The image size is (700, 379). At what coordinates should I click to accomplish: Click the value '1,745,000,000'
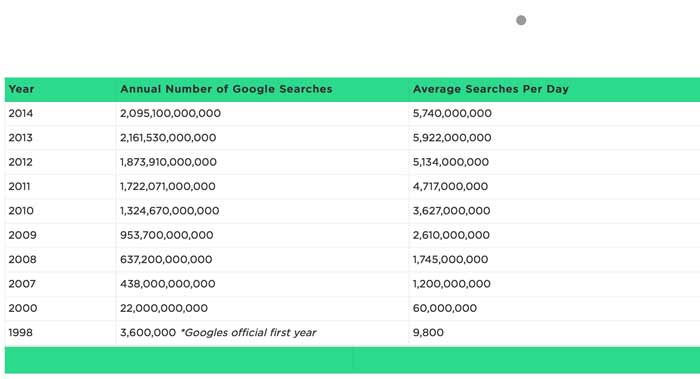(x=450, y=259)
